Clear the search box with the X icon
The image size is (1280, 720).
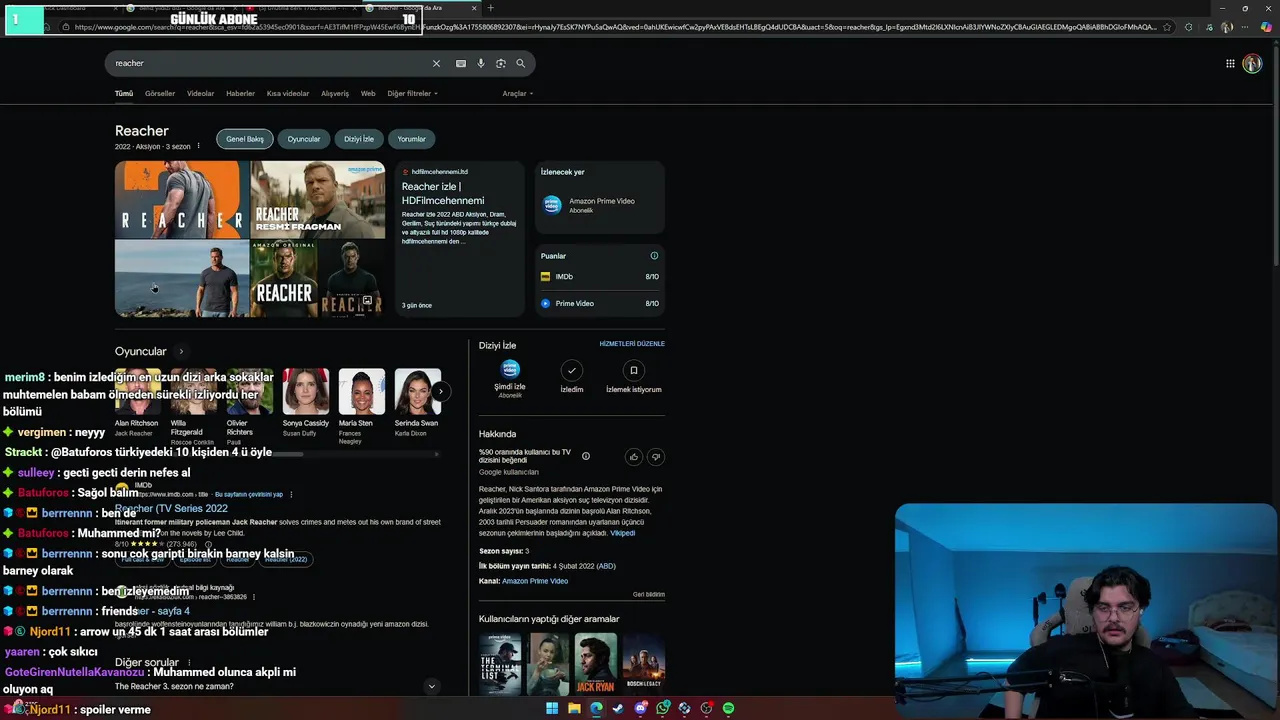tap(436, 63)
